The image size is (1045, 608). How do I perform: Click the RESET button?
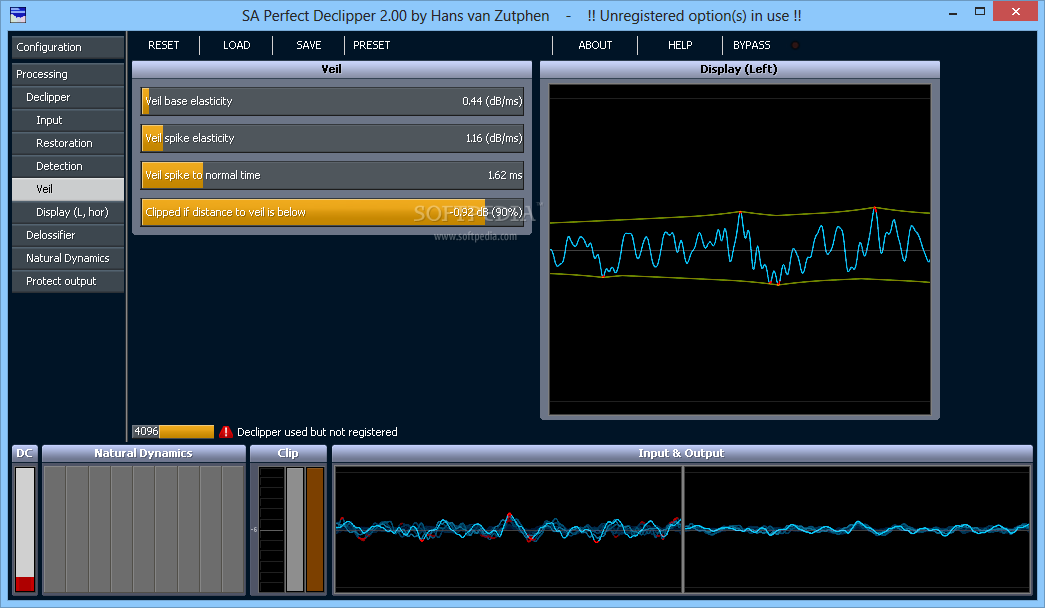coord(163,45)
